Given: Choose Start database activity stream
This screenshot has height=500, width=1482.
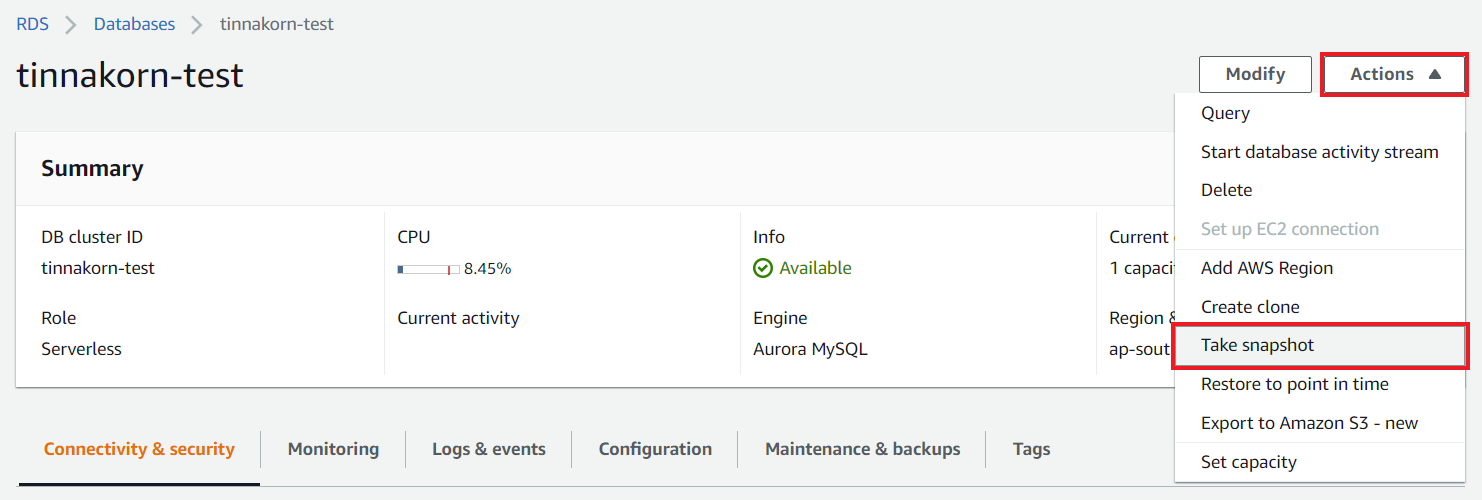Looking at the screenshot, I should (1319, 152).
